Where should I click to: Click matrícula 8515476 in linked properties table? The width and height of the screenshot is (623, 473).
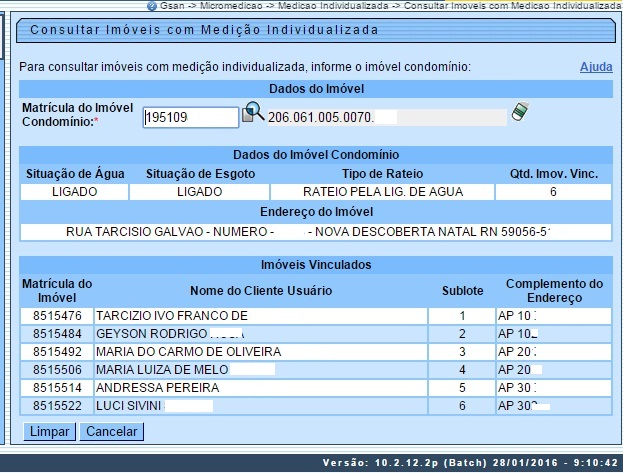(x=56, y=316)
